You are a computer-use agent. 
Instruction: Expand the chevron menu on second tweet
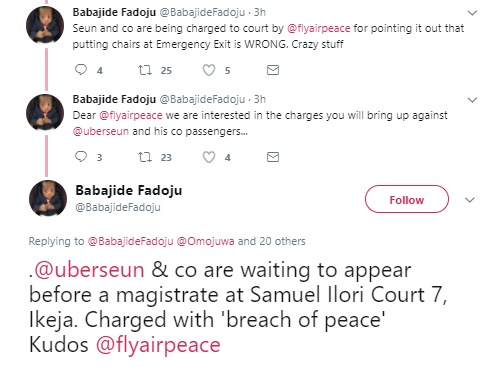(x=472, y=100)
